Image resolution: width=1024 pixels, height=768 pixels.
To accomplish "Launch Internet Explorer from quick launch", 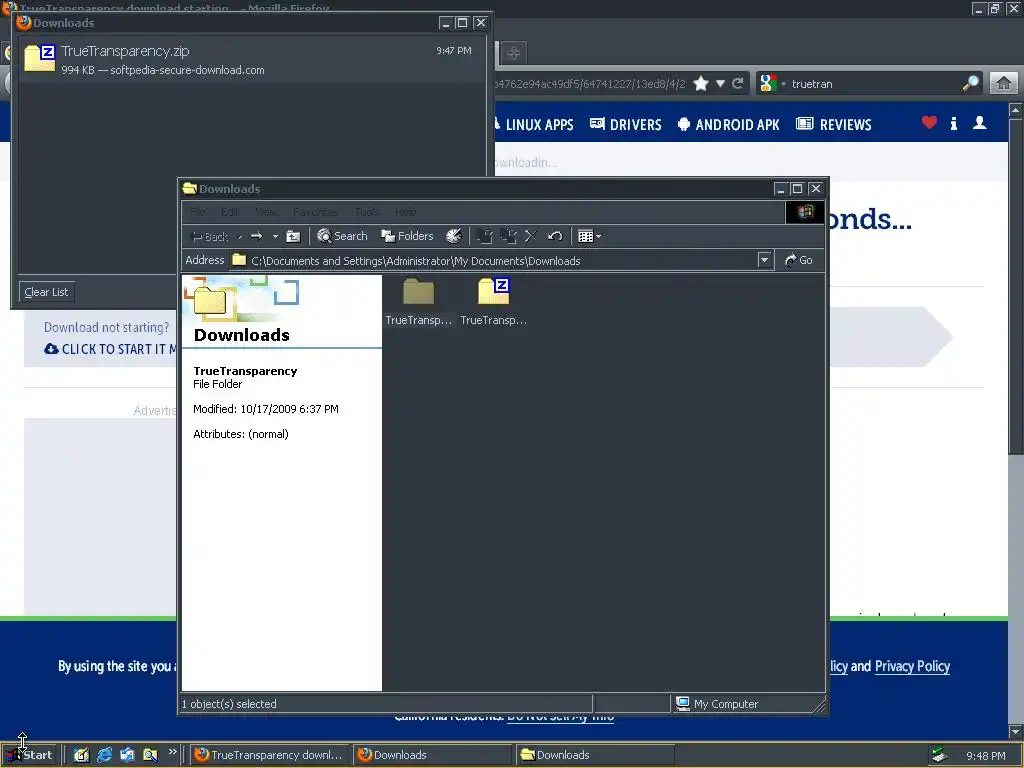I will pyautogui.click(x=104, y=755).
